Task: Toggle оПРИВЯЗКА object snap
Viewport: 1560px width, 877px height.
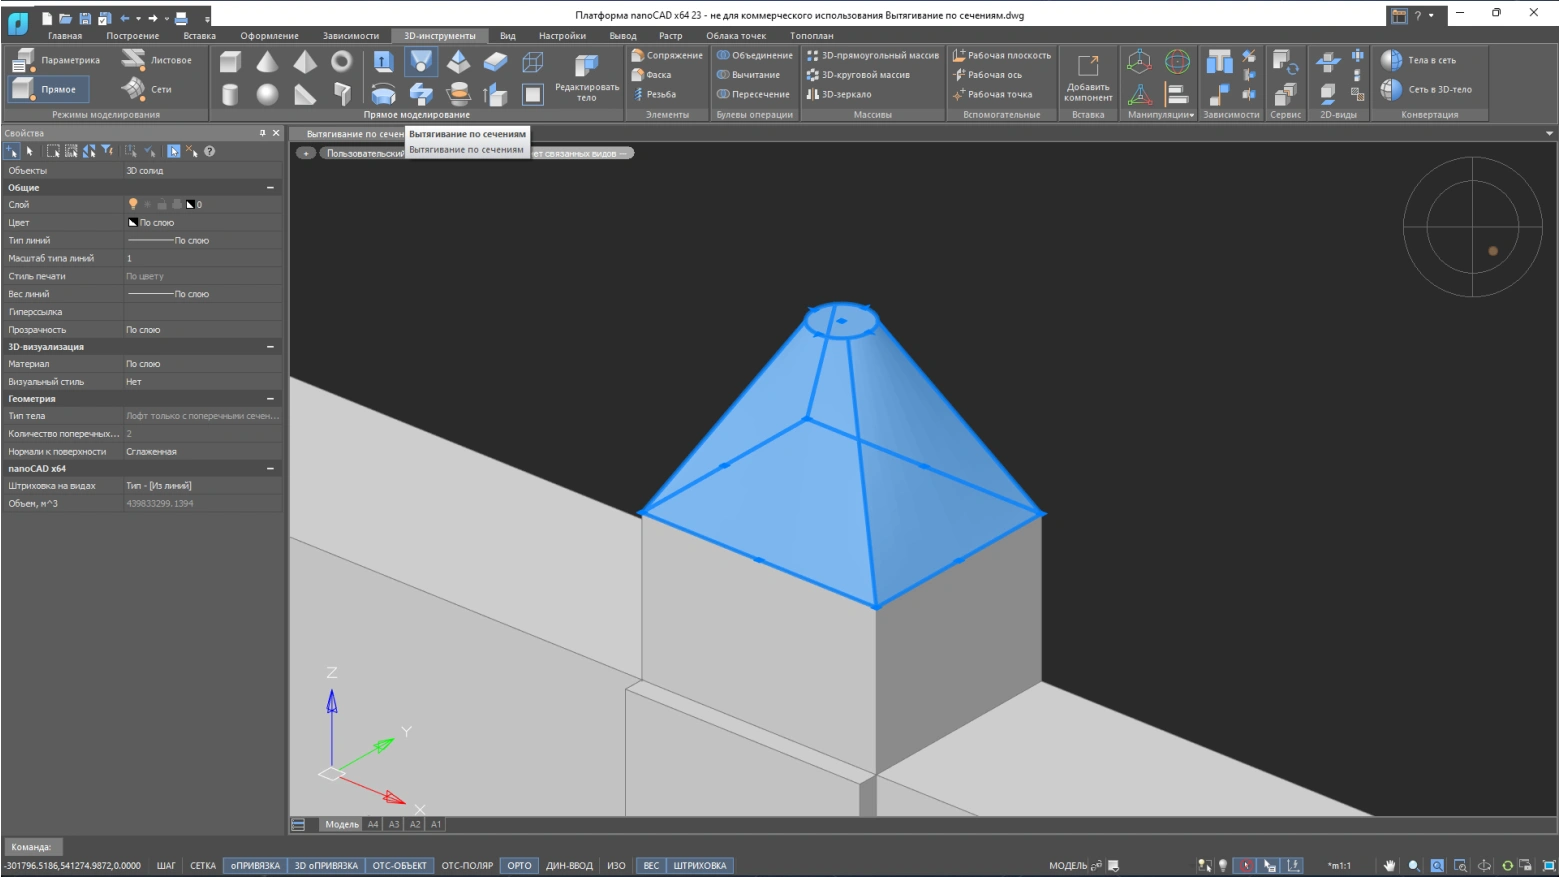Action: [x=255, y=866]
